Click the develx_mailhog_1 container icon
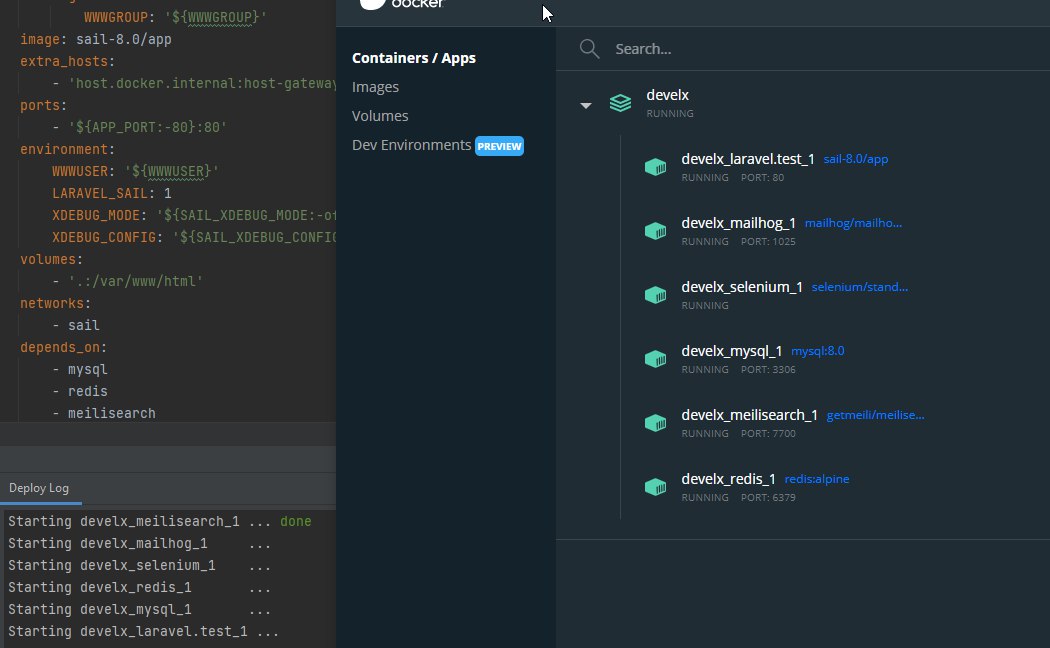The width and height of the screenshot is (1050, 648). 656,231
